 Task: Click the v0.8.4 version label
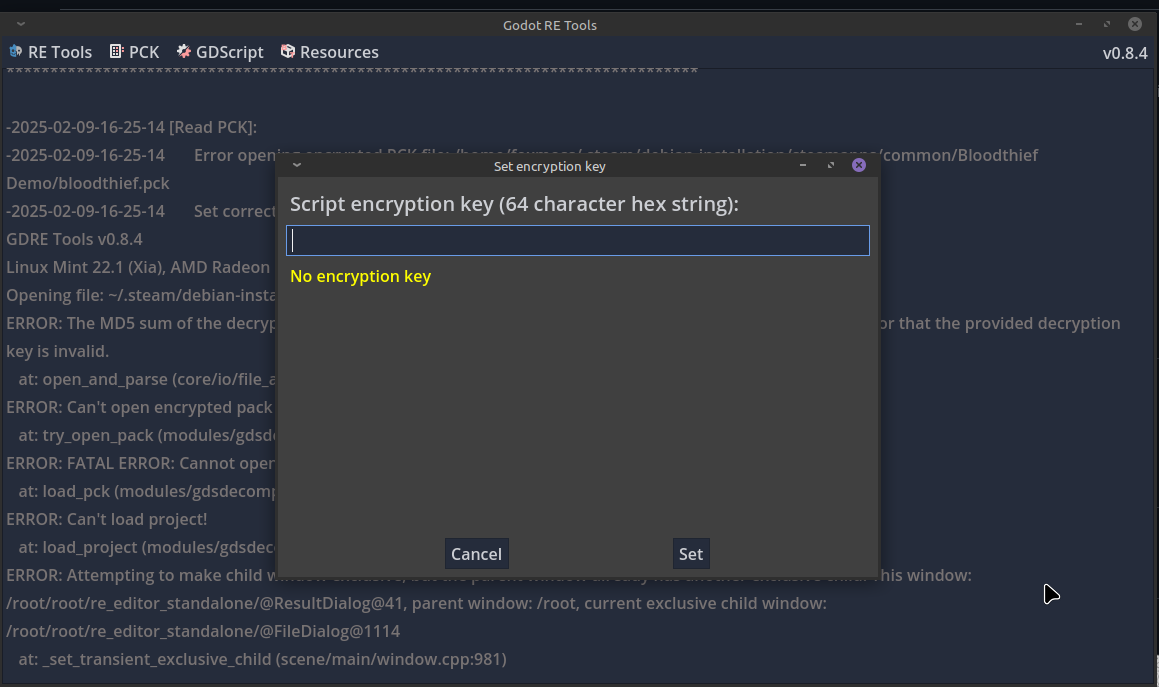[x=1125, y=53]
